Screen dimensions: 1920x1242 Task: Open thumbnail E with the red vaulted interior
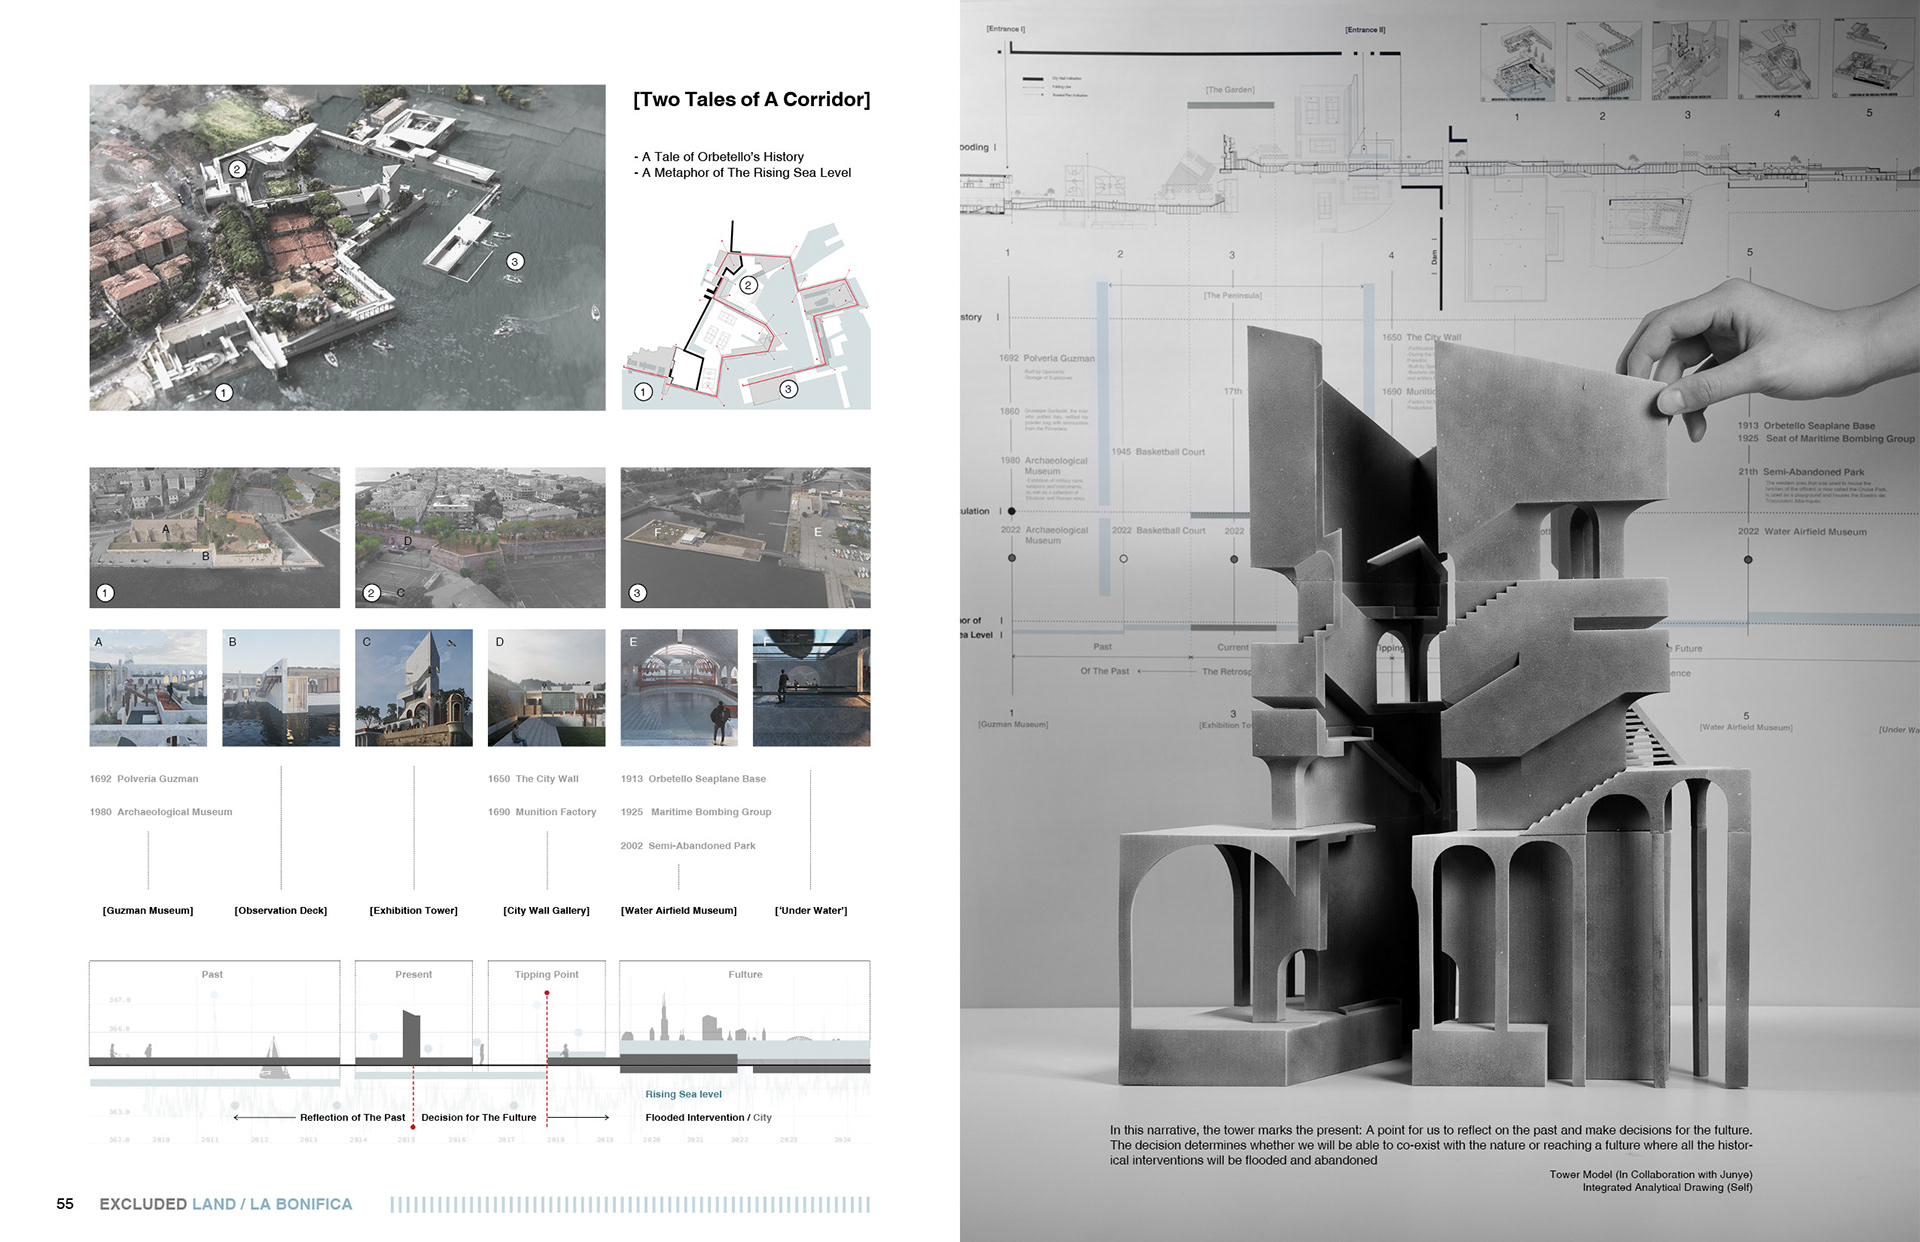(x=679, y=688)
